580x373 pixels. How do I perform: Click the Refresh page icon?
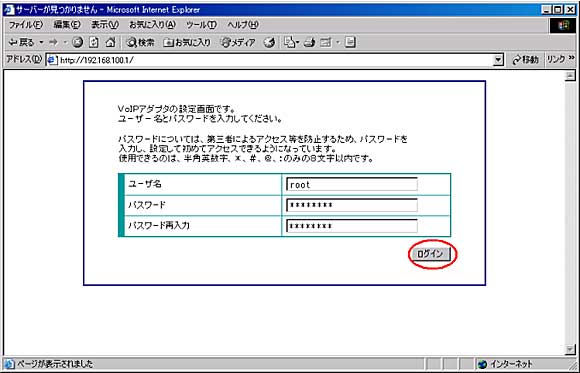[94, 43]
